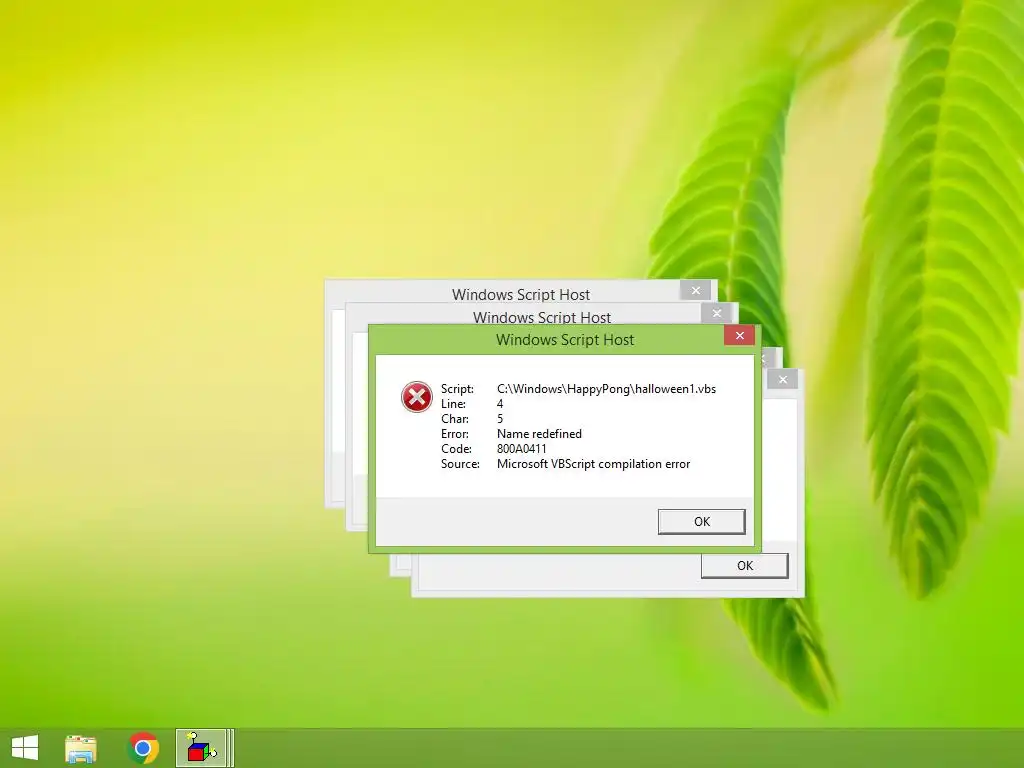This screenshot has height=768, width=1024.
Task: Open File Explorer from the taskbar
Action: tap(80, 748)
